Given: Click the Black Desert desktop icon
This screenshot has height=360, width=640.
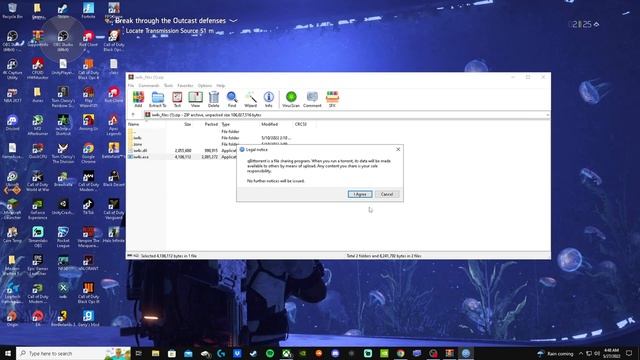Looking at the screenshot, I should pos(113,178).
